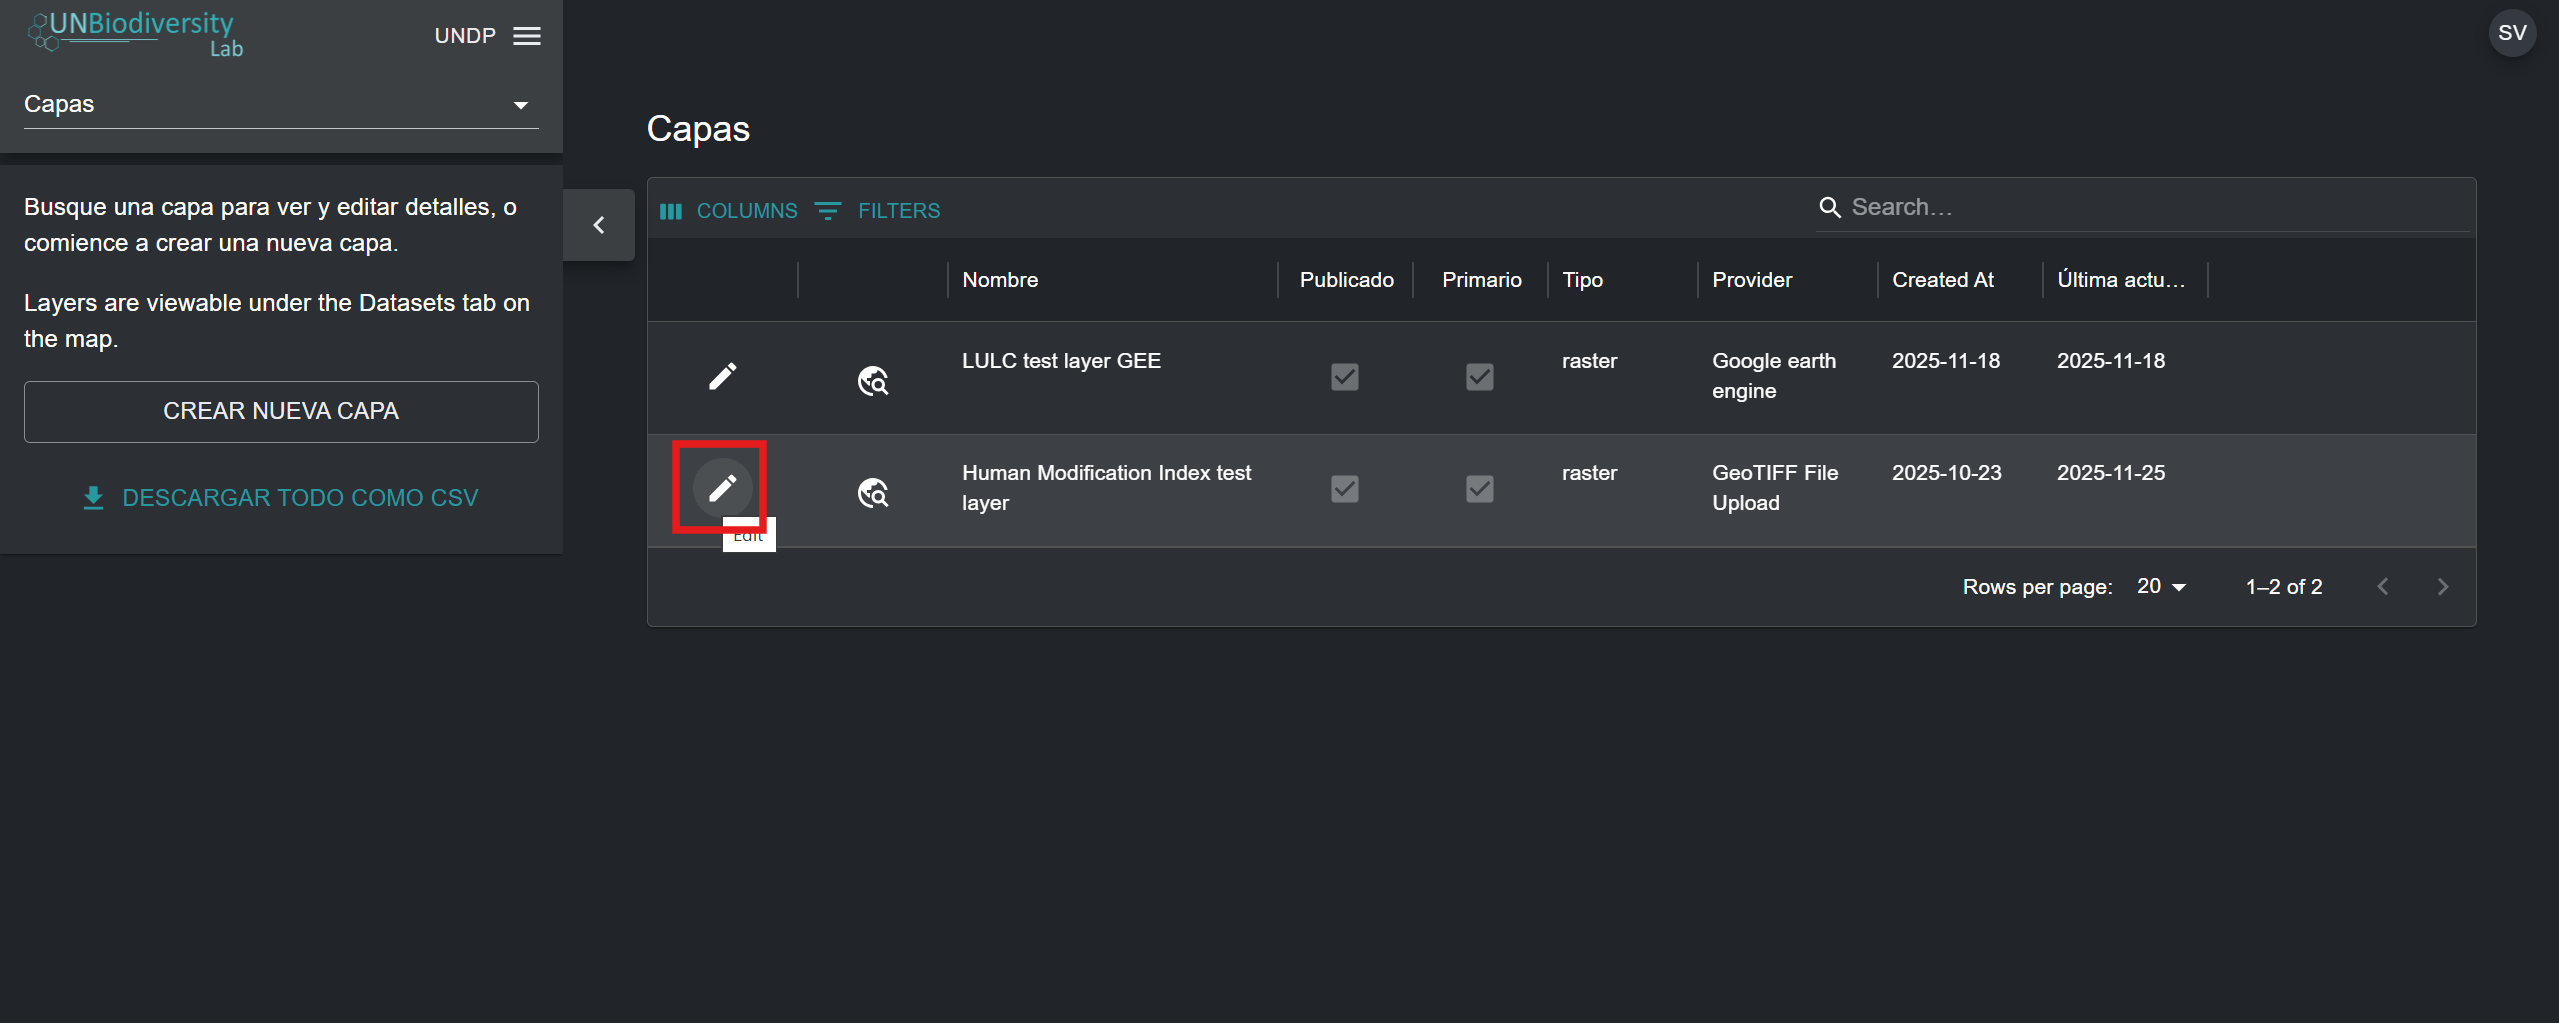Open the FILTERS panel
The width and height of the screenshot is (2559, 1023).
click(x=878, y=211)
